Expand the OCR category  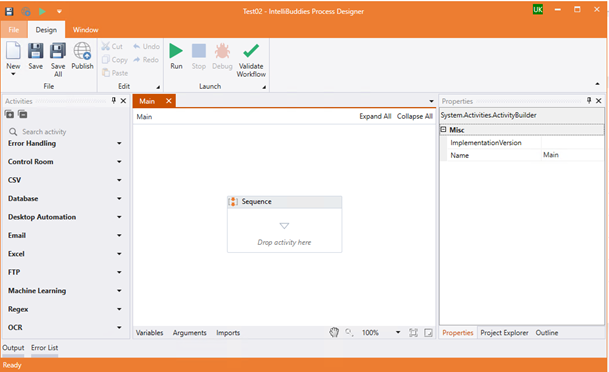click(x=120, y=327)
